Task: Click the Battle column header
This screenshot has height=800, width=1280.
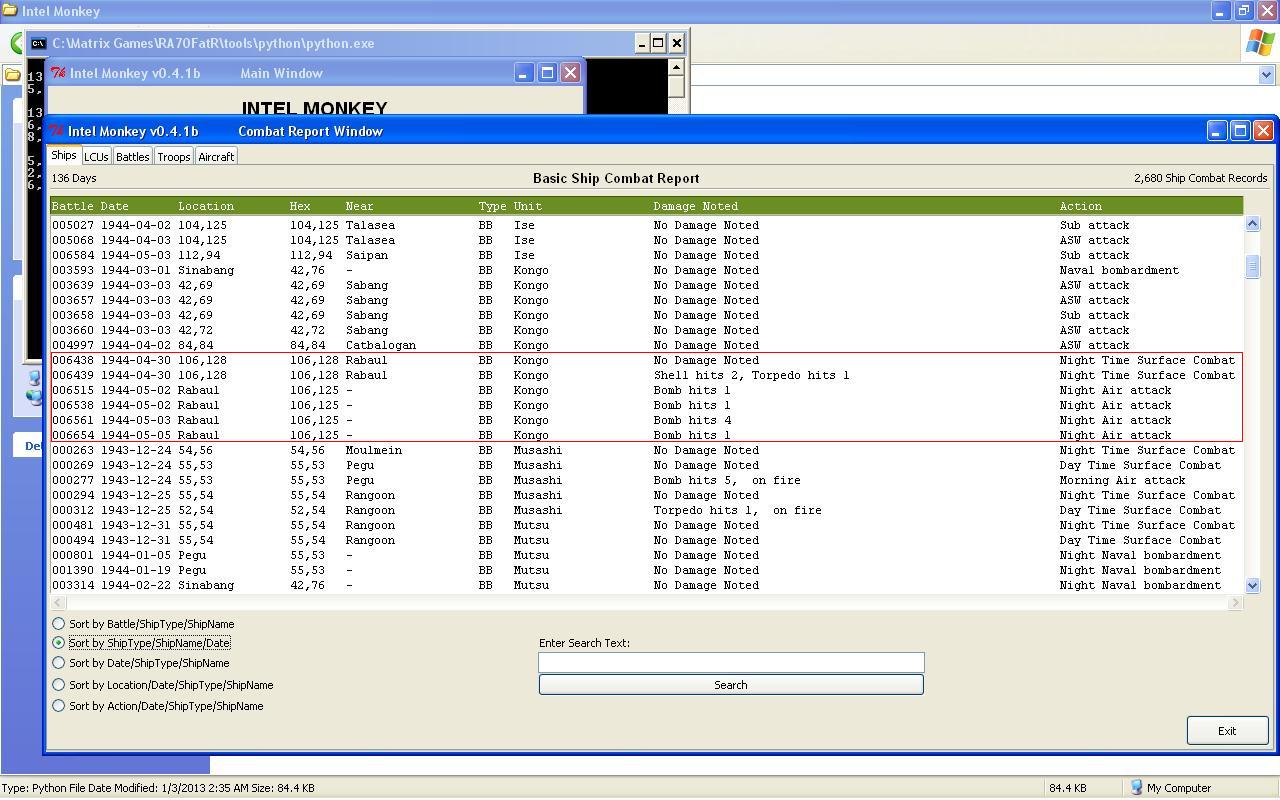Action: coord(72,206)
